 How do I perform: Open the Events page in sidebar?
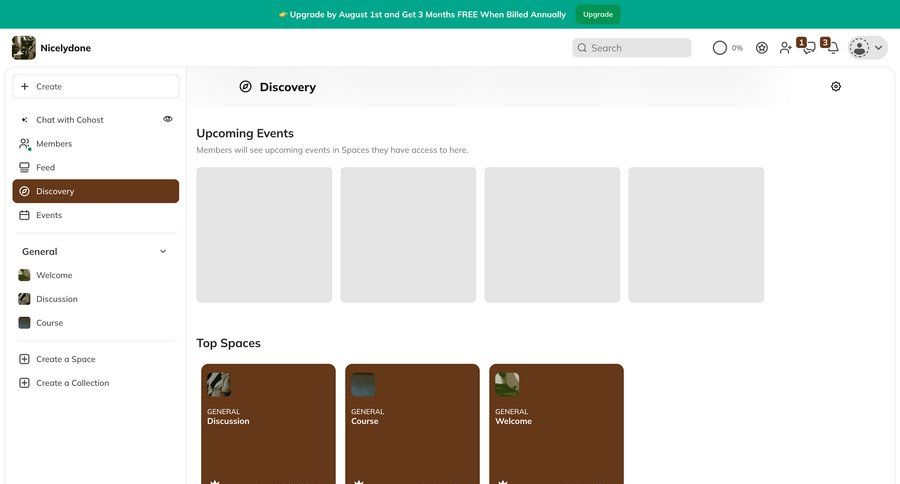click(x=96, y=215)
